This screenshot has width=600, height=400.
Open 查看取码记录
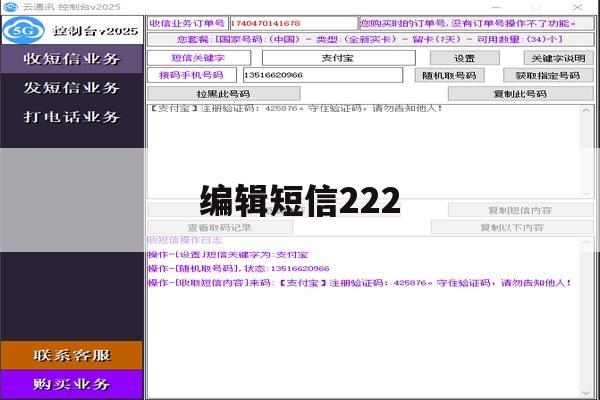pyautogui.click(x=220, y=227)
